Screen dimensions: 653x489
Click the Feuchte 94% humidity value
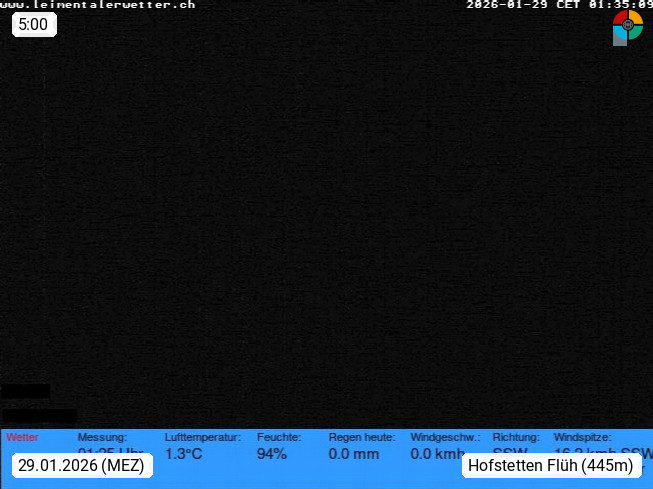[x=272, y=454]
